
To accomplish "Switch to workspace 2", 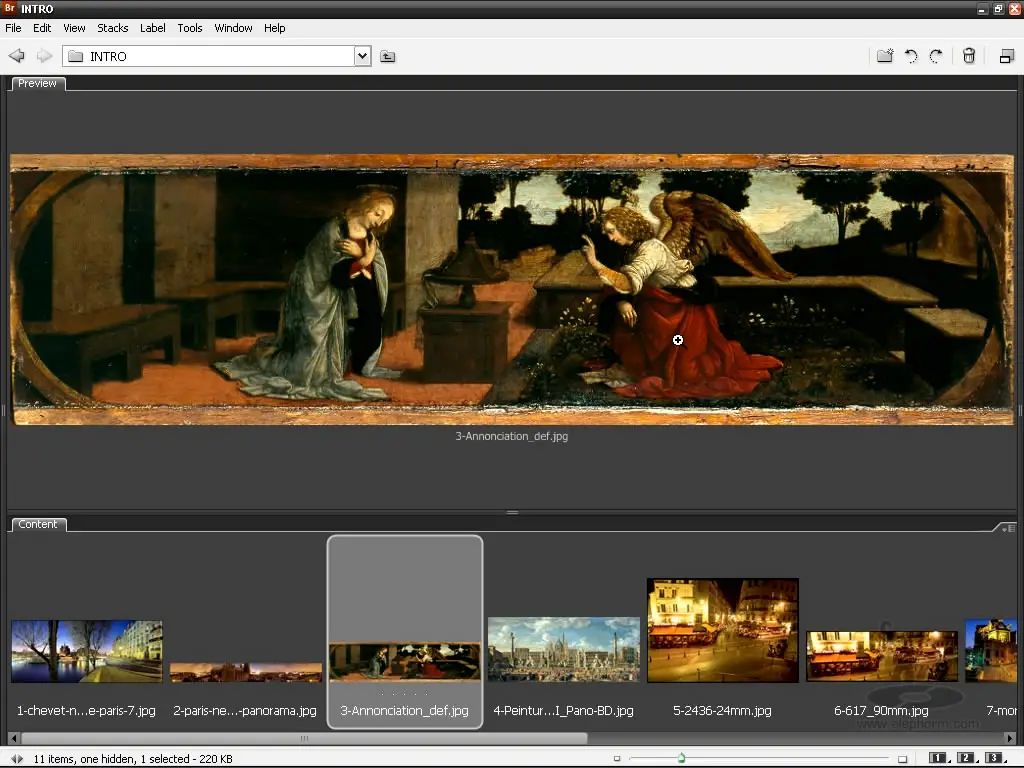I will click(x=967, y=758).
